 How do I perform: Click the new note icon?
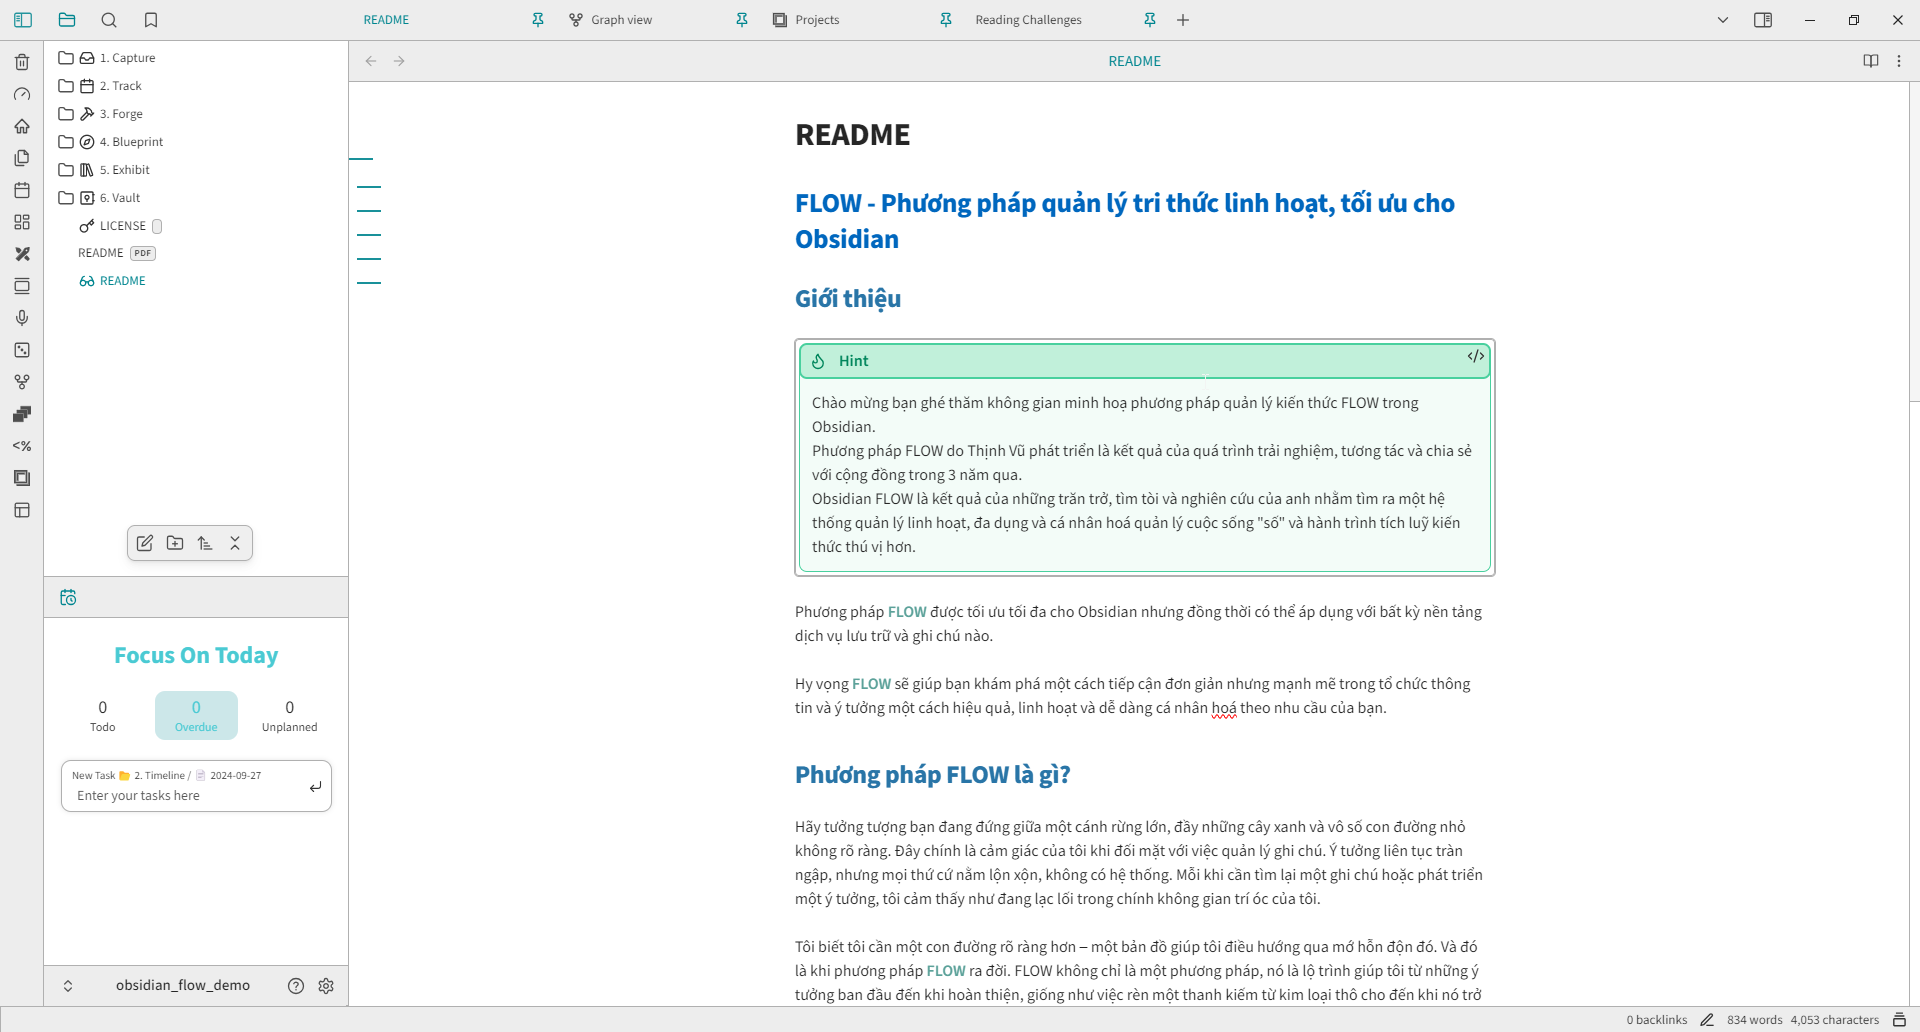145,543
